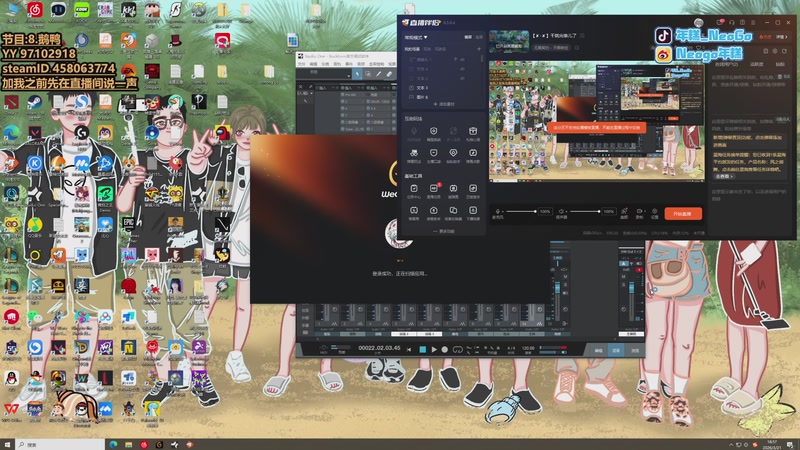The image size is (800, 450).
Task: Open File Explorer from taskbar
Action: click(x=129, y=444)
